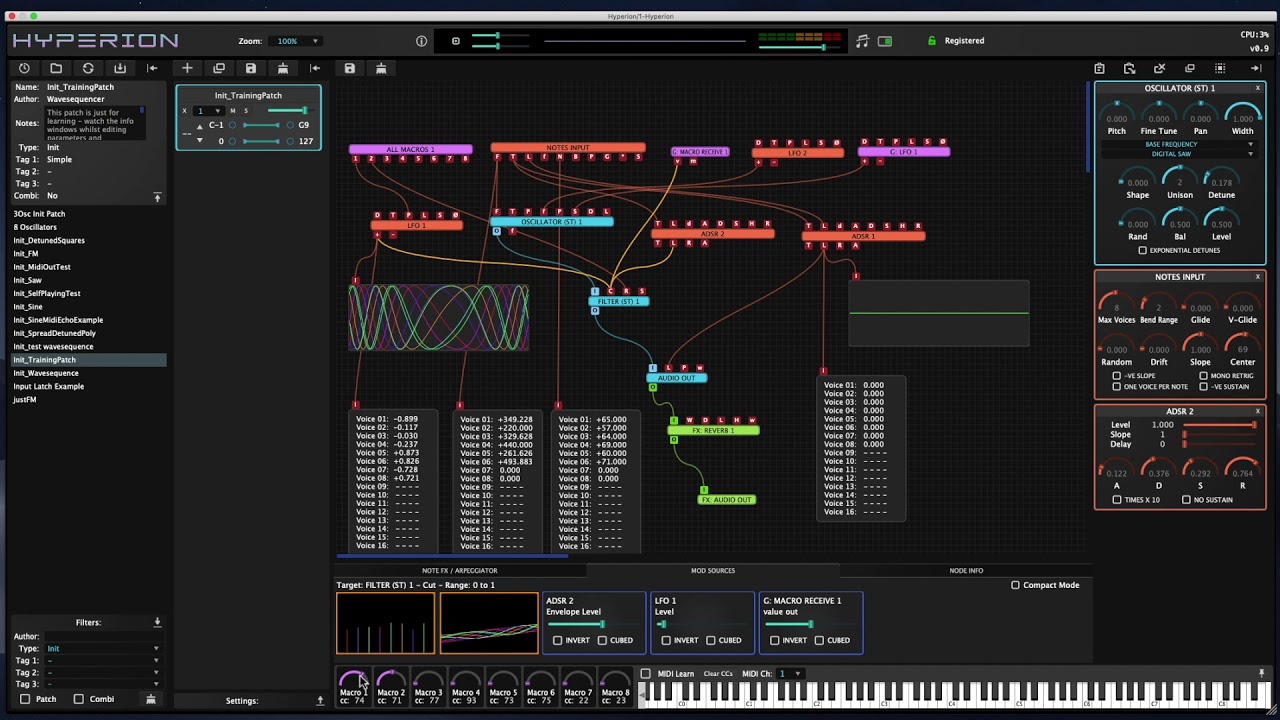1280x720 pixels.
Task: Toggle the MONO RETRIG checkbox
Action: coord(1204,376)
